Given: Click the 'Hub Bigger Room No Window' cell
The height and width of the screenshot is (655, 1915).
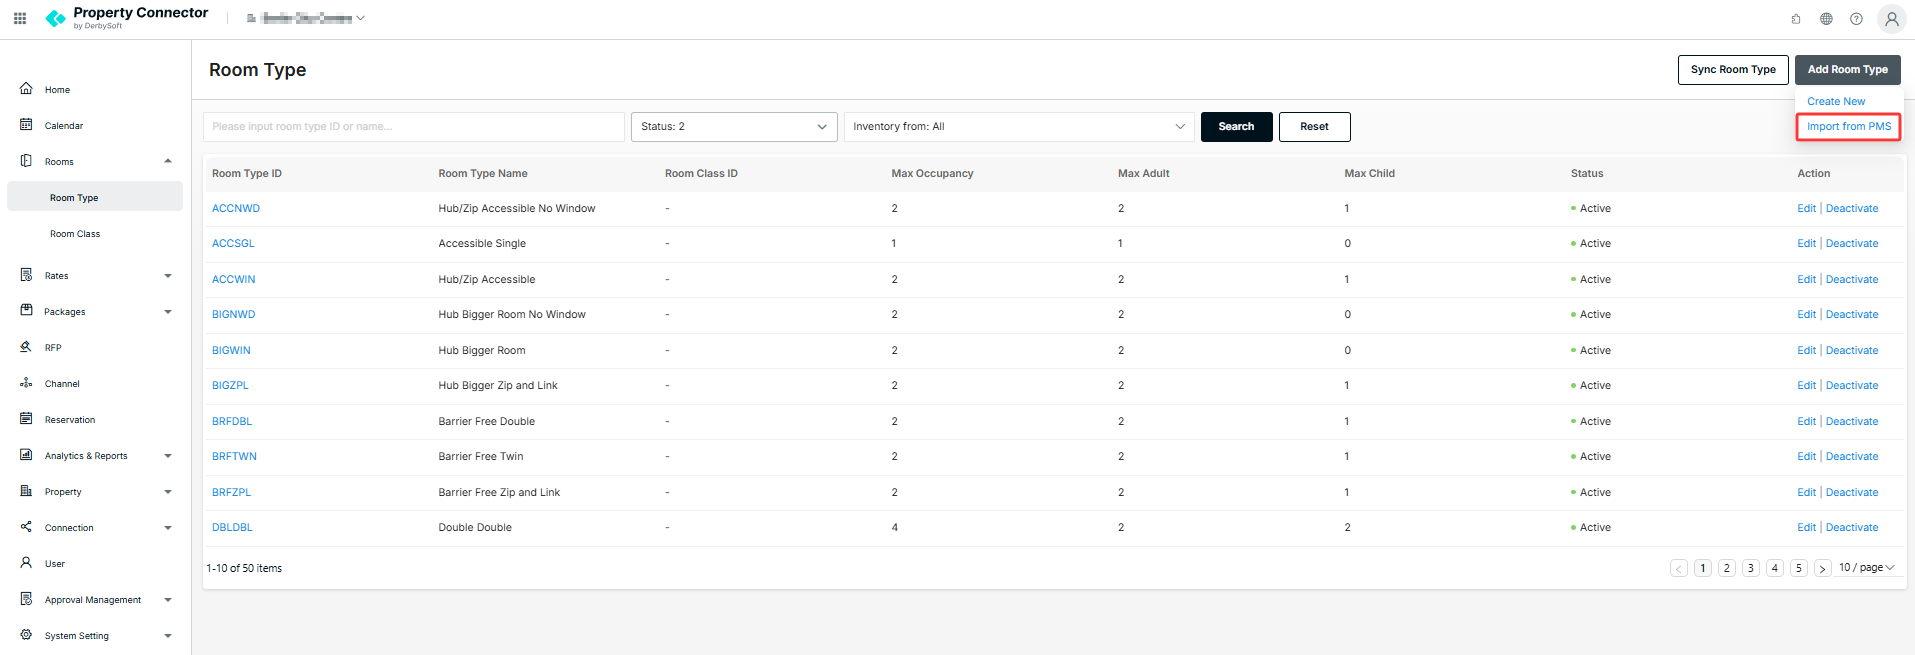Looking at the screenshot, I should pos(512,314).
